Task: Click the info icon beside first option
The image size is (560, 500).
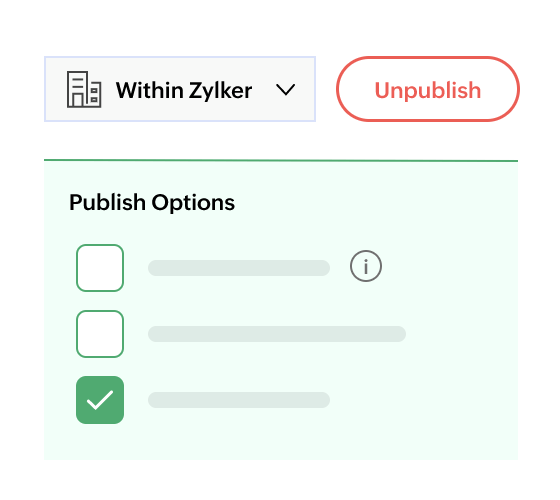Action: [x=366, y=266]
